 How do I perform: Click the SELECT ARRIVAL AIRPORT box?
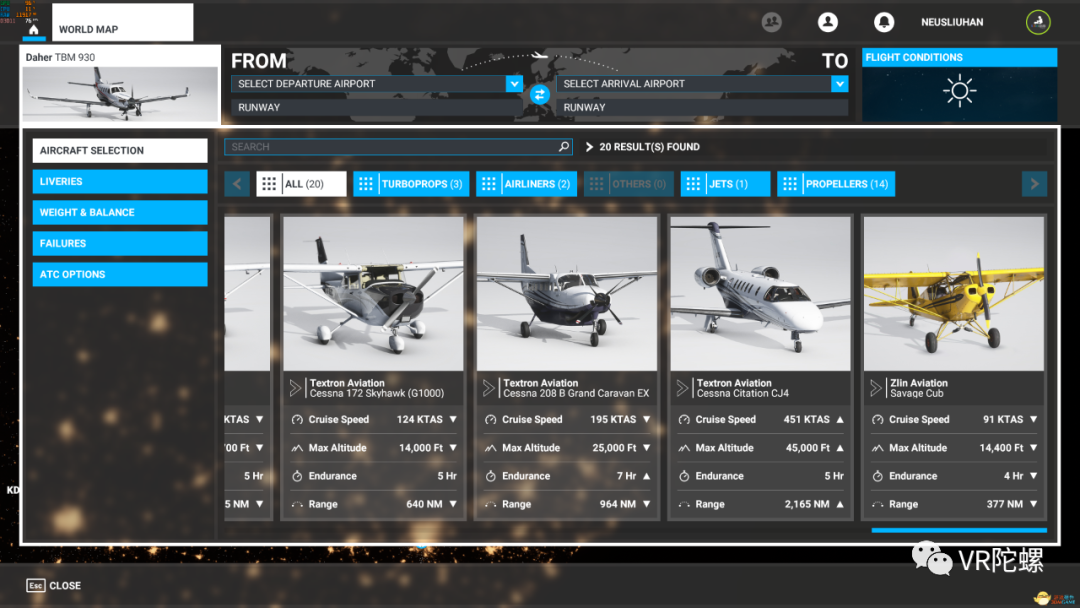click(702, 83)
